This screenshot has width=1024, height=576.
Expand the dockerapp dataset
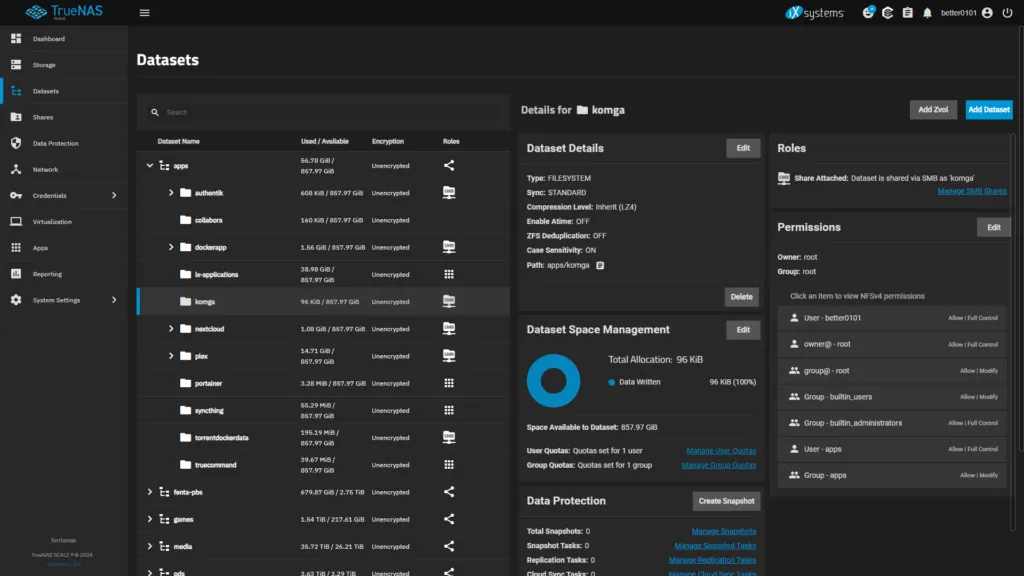pyautogui.click(x=170, y=247)
